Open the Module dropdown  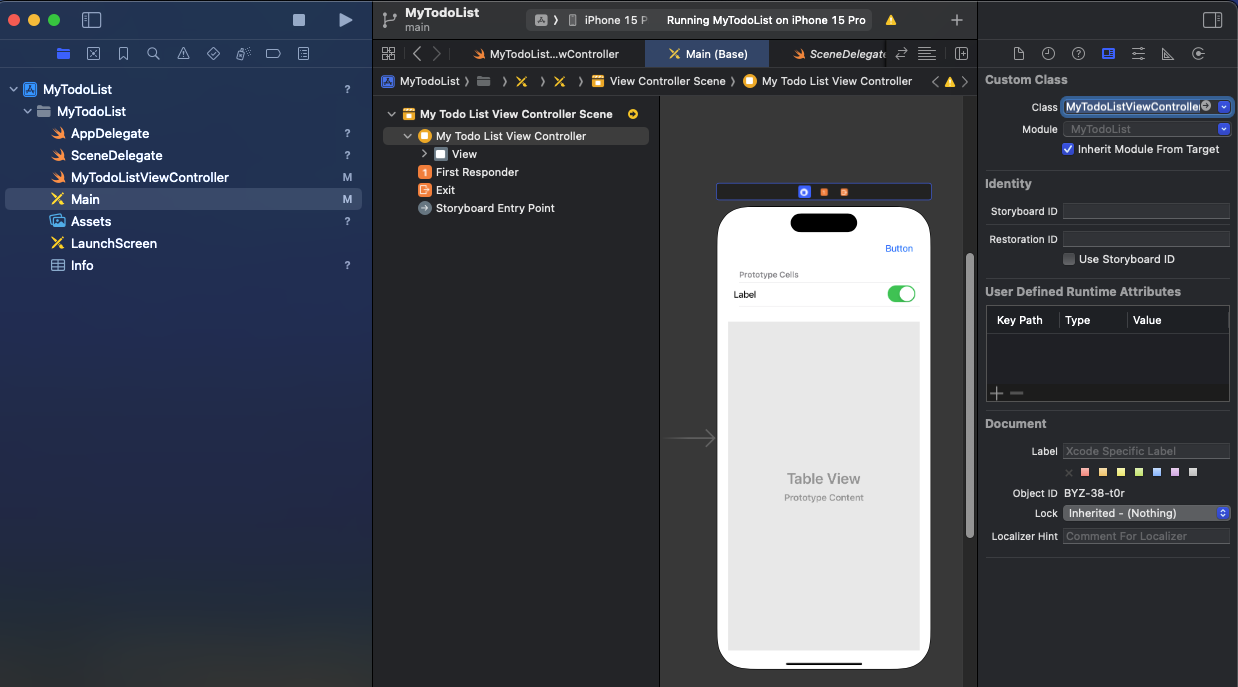(1224, 129)
